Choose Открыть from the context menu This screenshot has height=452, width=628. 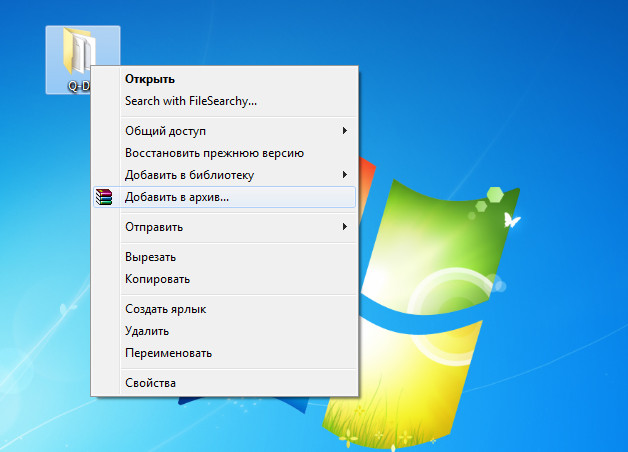pyautogui.click(x=224, y=79)
